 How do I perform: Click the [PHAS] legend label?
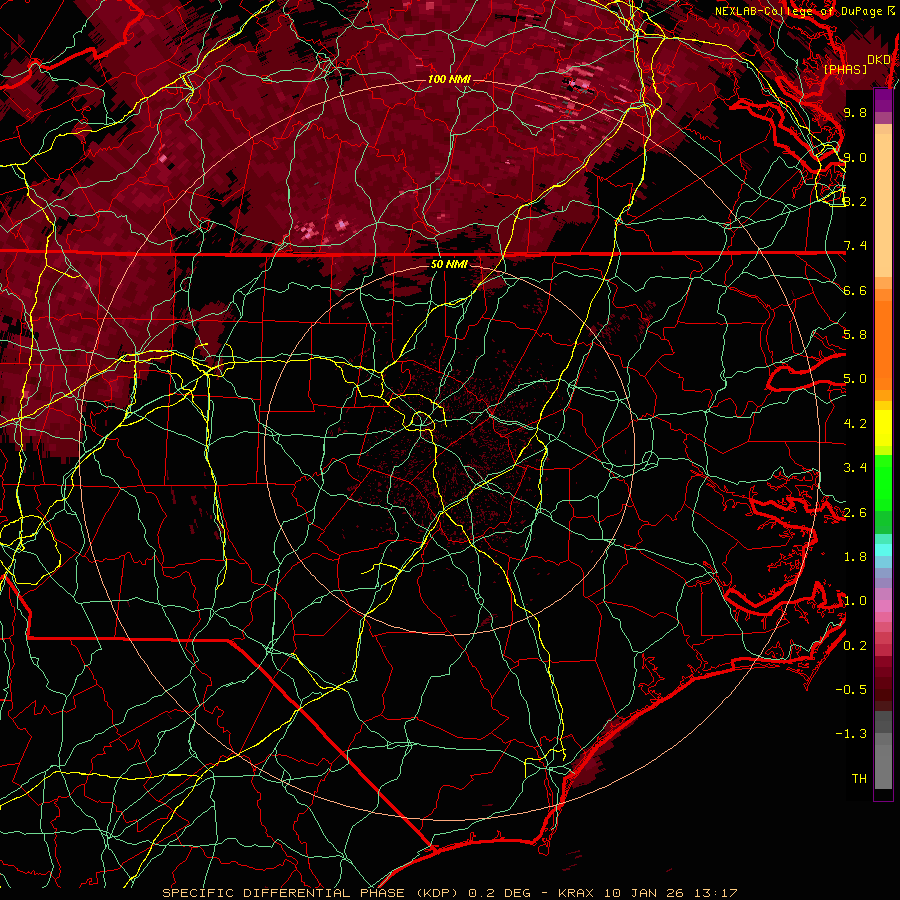click(845, 69)
